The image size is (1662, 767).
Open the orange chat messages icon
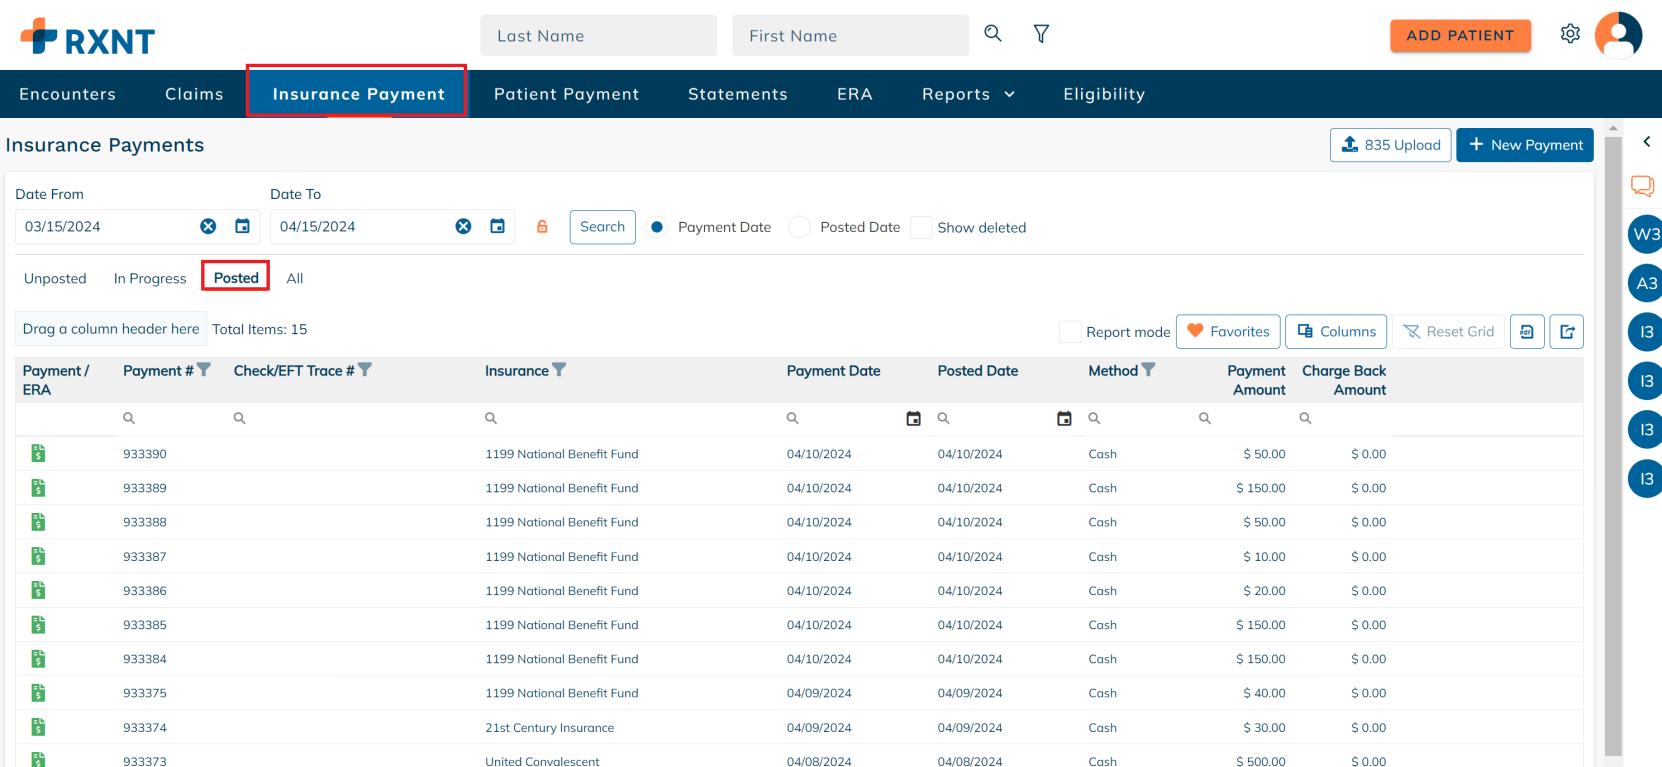pyautogui.click(x=1642, y=186)
